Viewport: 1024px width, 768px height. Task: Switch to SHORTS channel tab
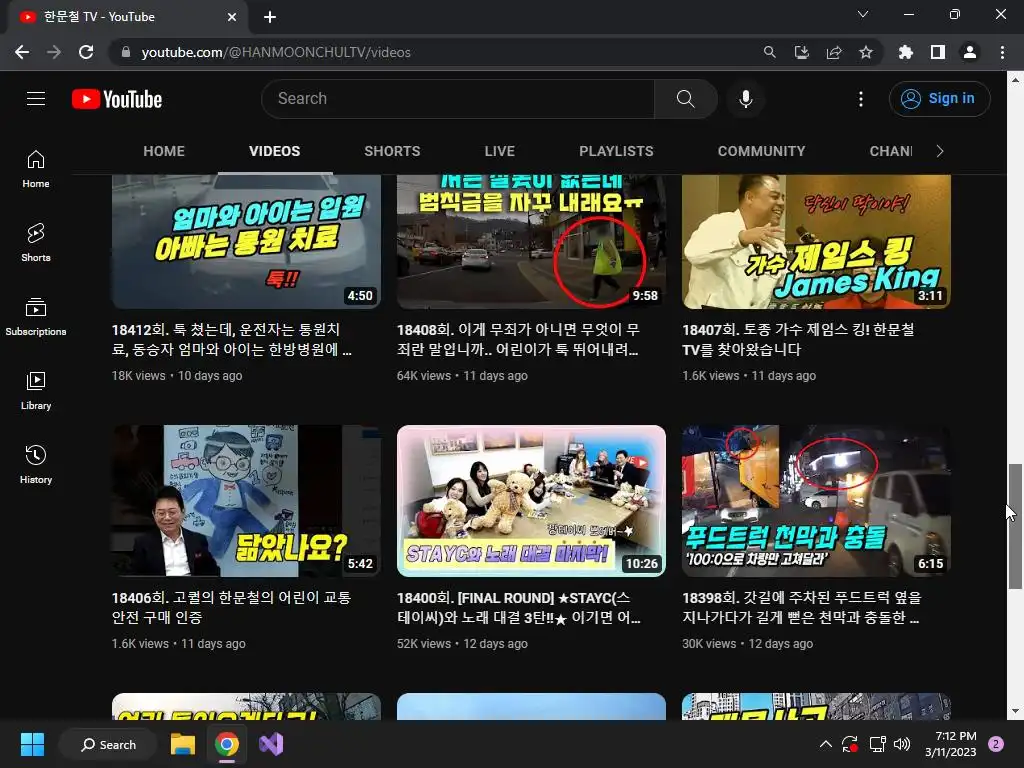[x=392, y=151]
